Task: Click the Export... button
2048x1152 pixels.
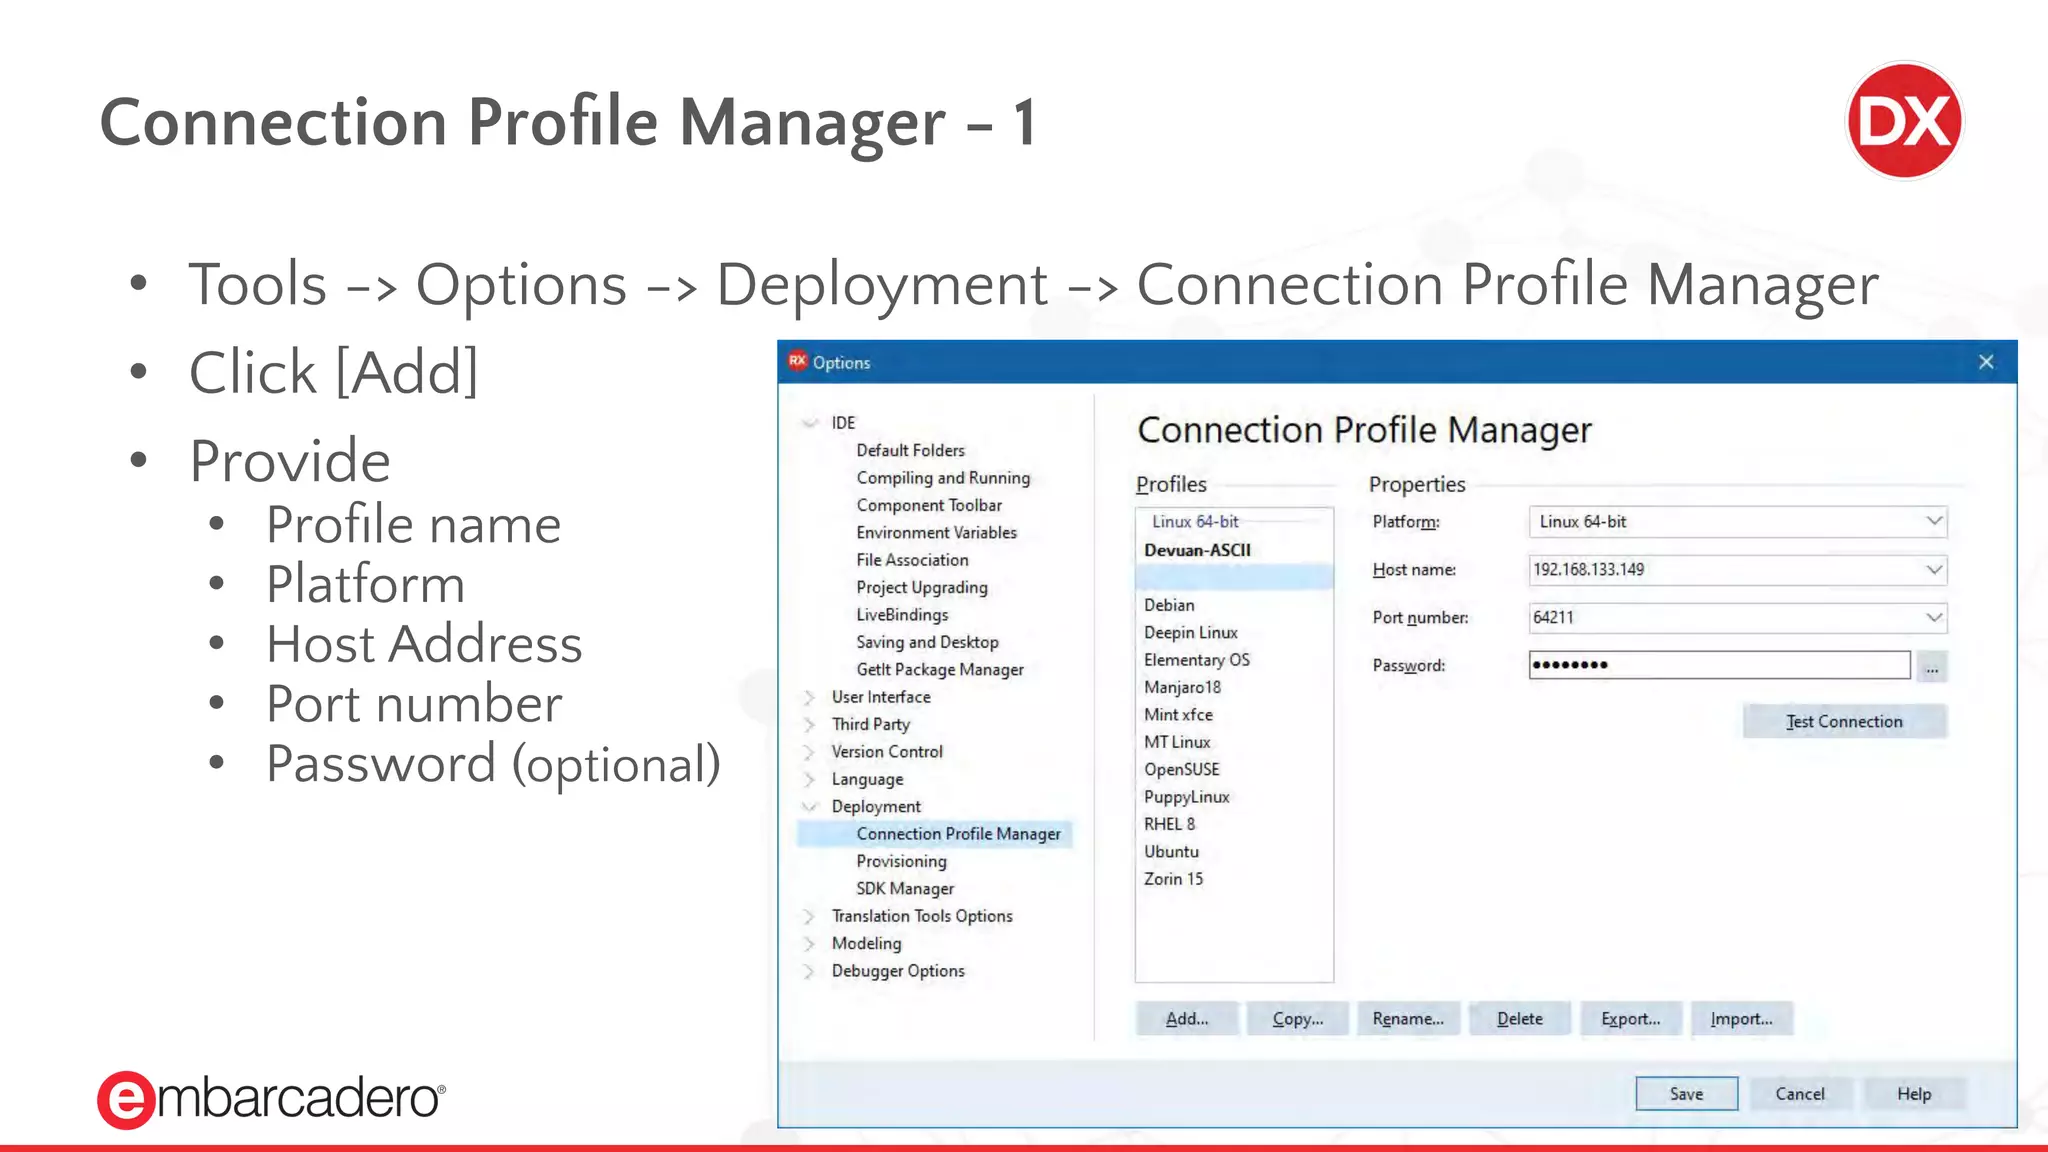Action: (1631, 1019)
